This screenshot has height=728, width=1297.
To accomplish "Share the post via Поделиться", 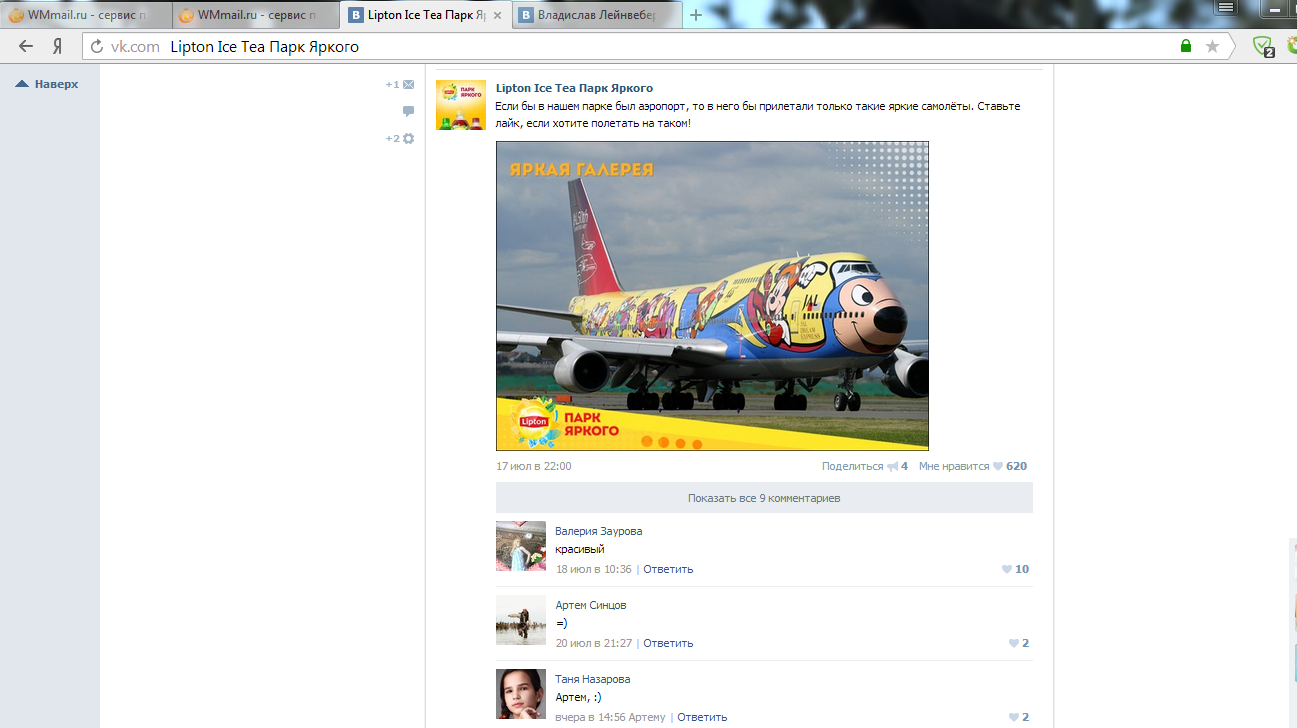I will [865, 466].
